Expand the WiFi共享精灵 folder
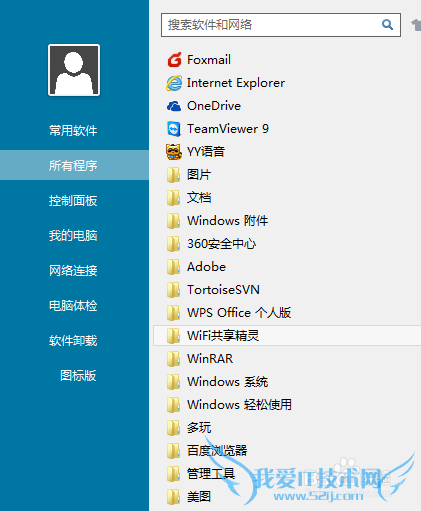 [223, 336]
